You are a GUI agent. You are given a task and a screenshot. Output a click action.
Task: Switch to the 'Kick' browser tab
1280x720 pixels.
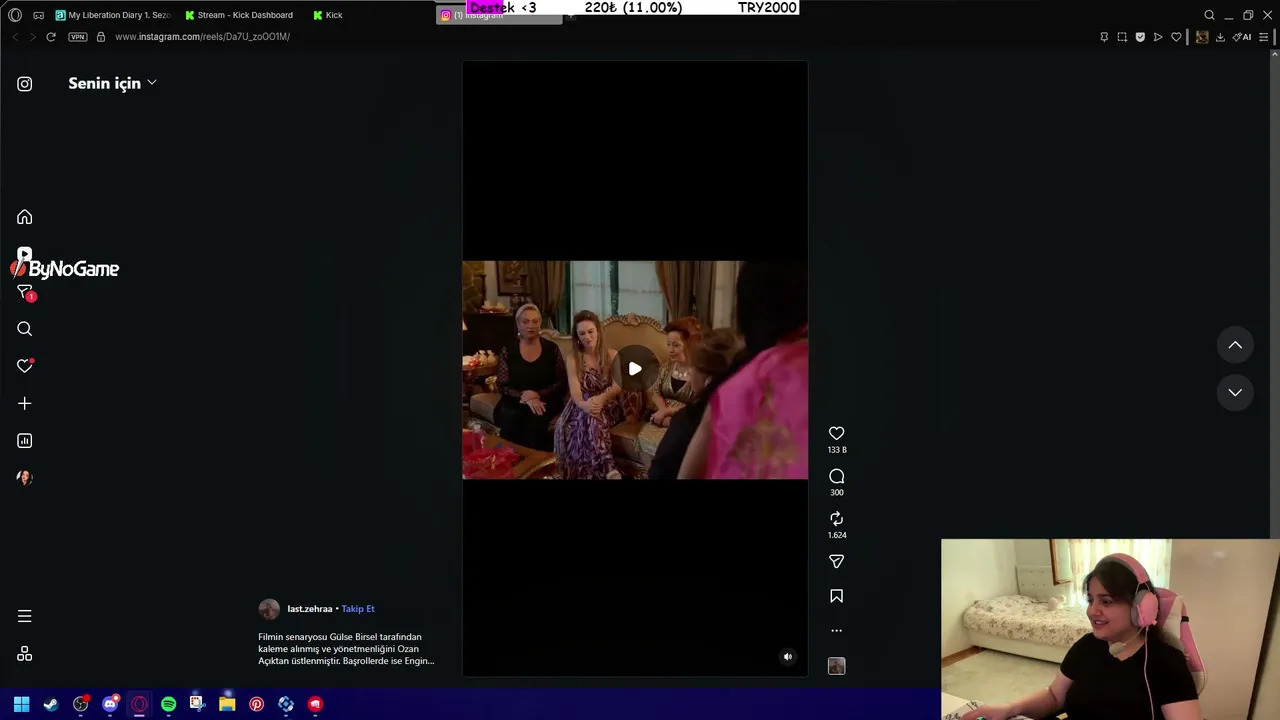pos(328,15)
